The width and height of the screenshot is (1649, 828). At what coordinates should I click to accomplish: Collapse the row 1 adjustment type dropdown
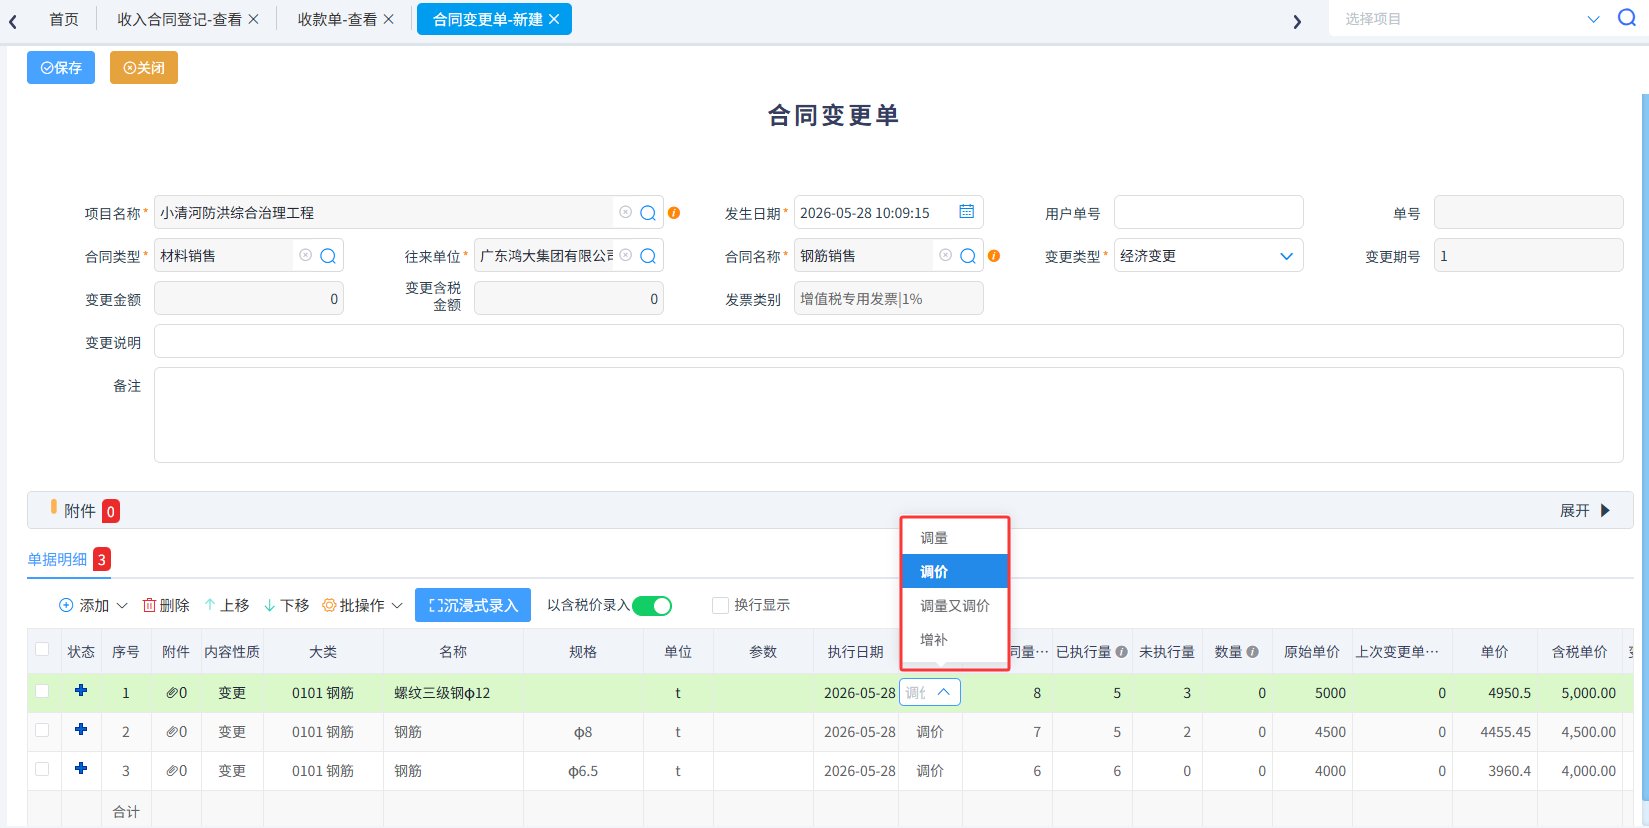click(943, 692)
